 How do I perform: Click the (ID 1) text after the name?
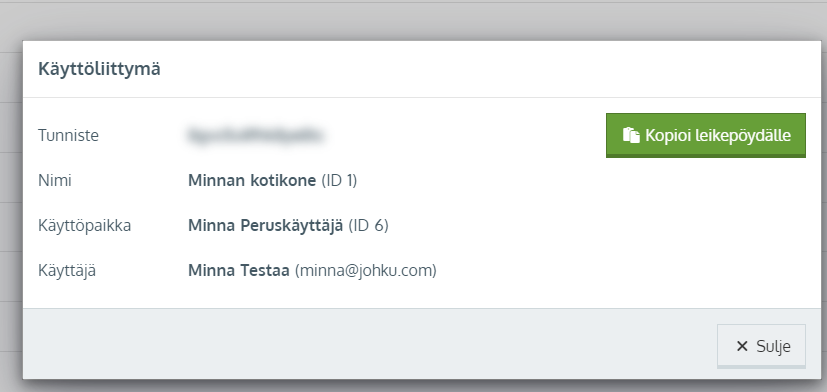339,180
